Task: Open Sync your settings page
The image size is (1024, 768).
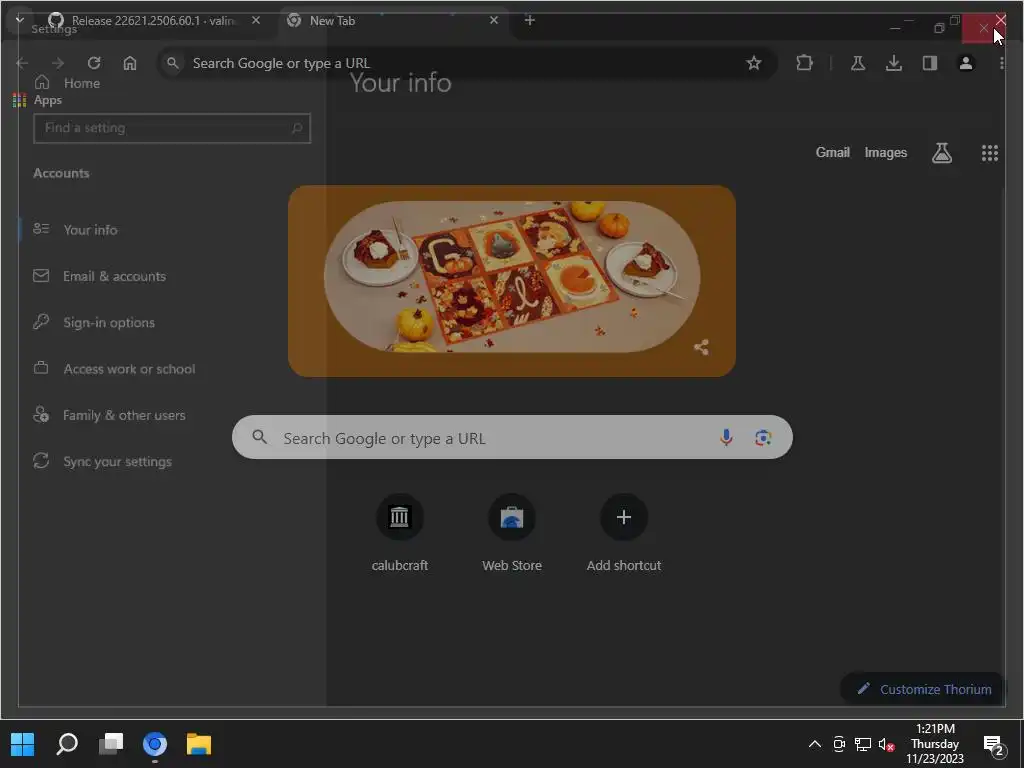Action: coord(118,461)
